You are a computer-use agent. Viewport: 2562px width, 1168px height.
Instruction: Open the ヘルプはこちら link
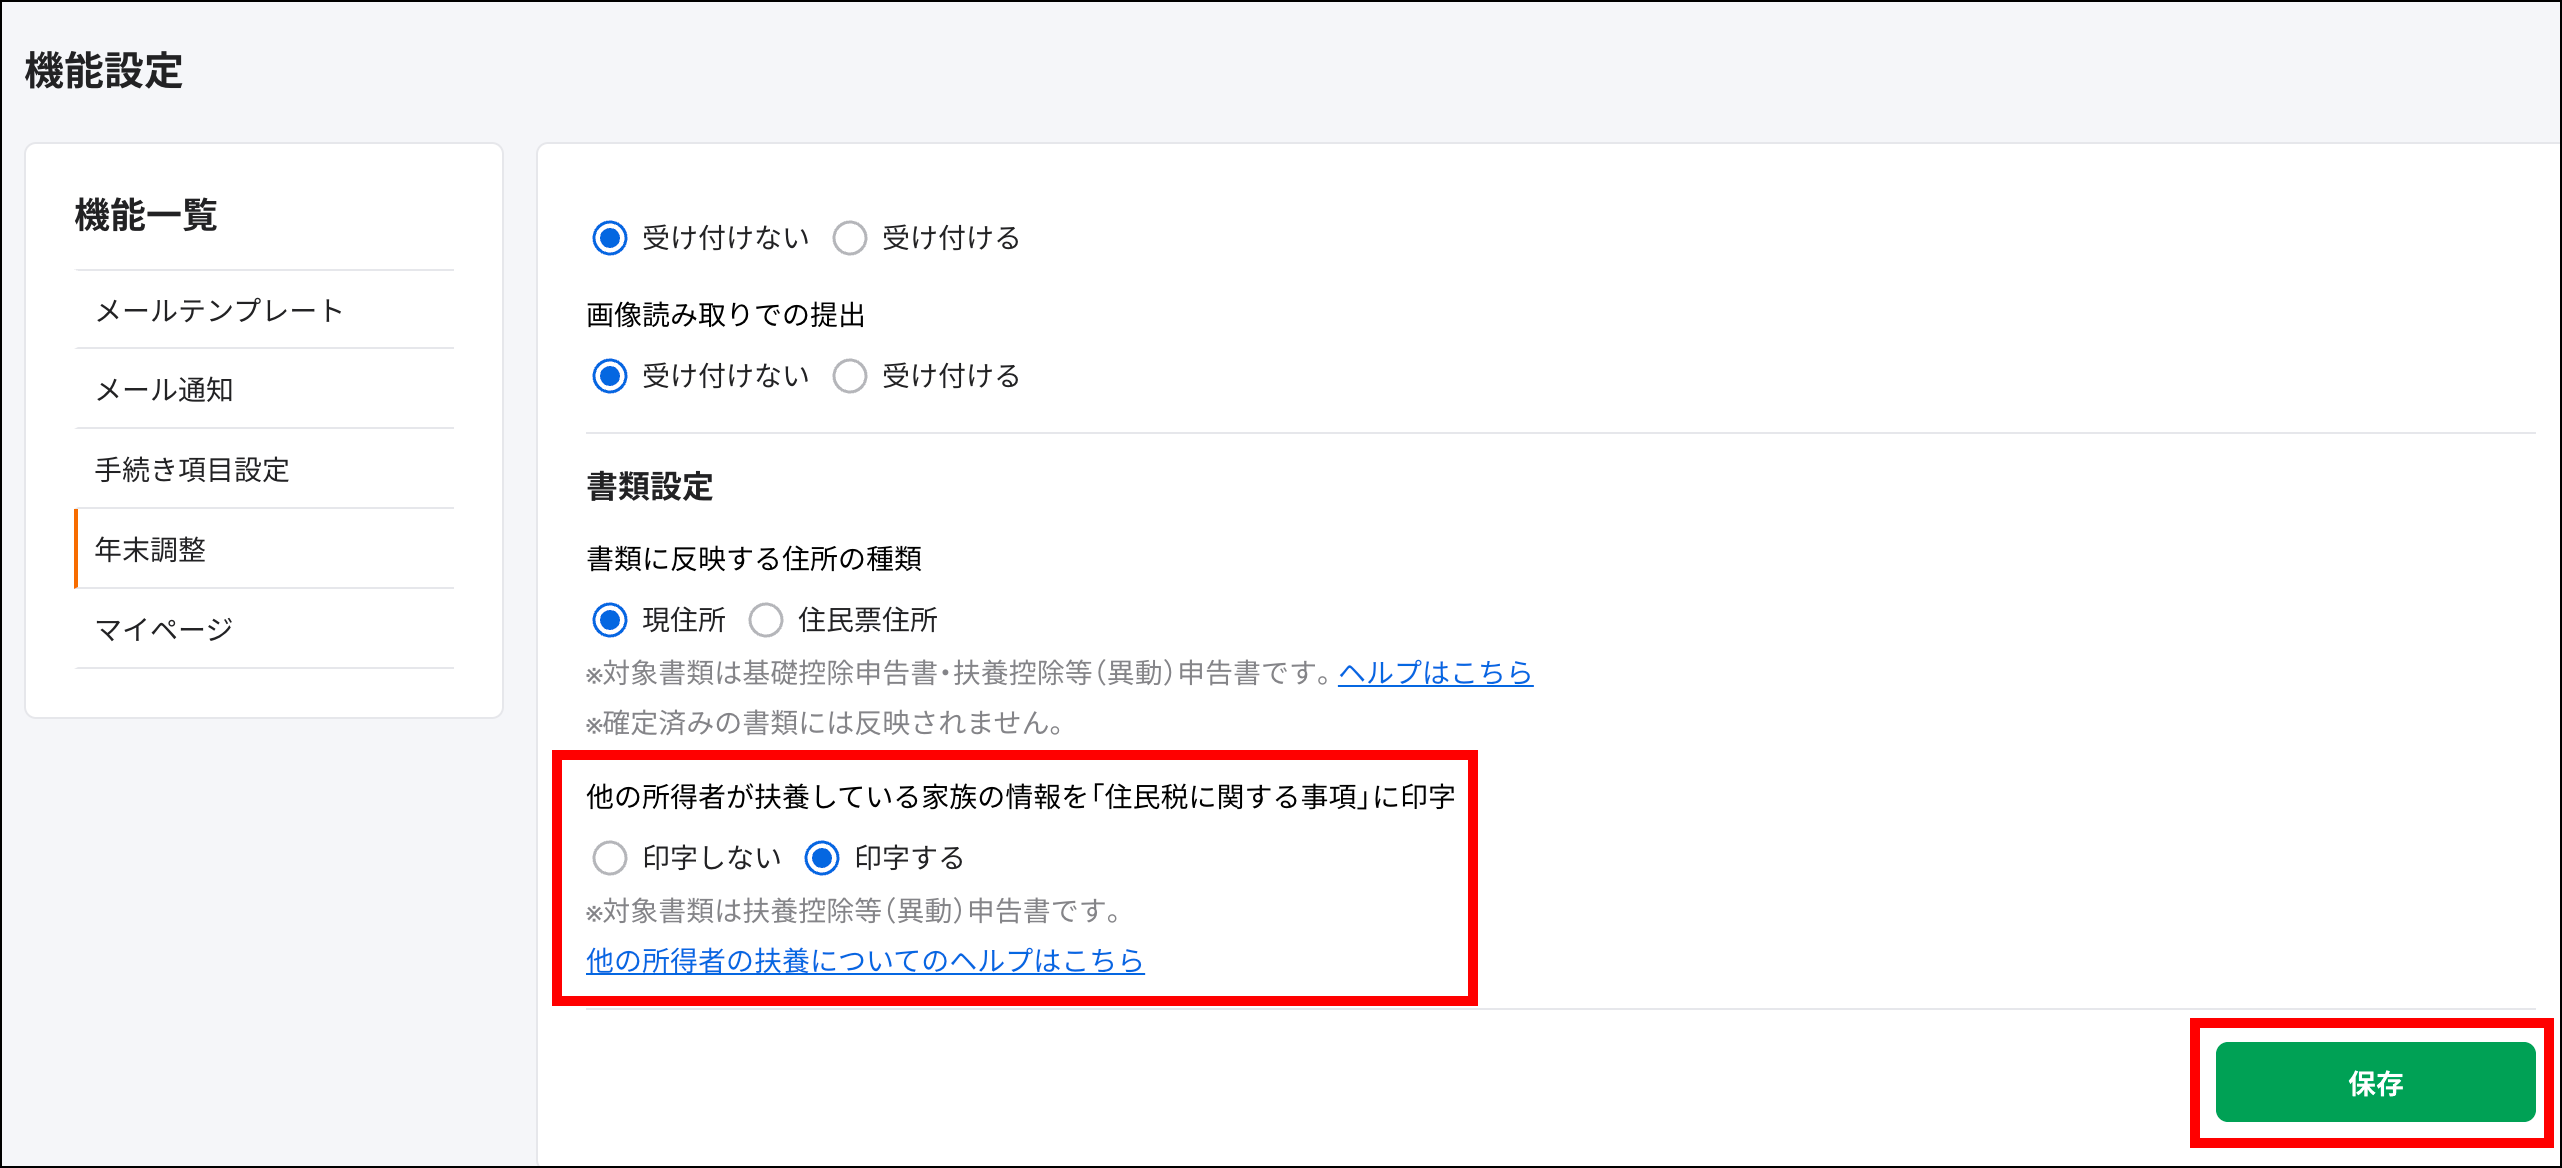[1435, 673]
